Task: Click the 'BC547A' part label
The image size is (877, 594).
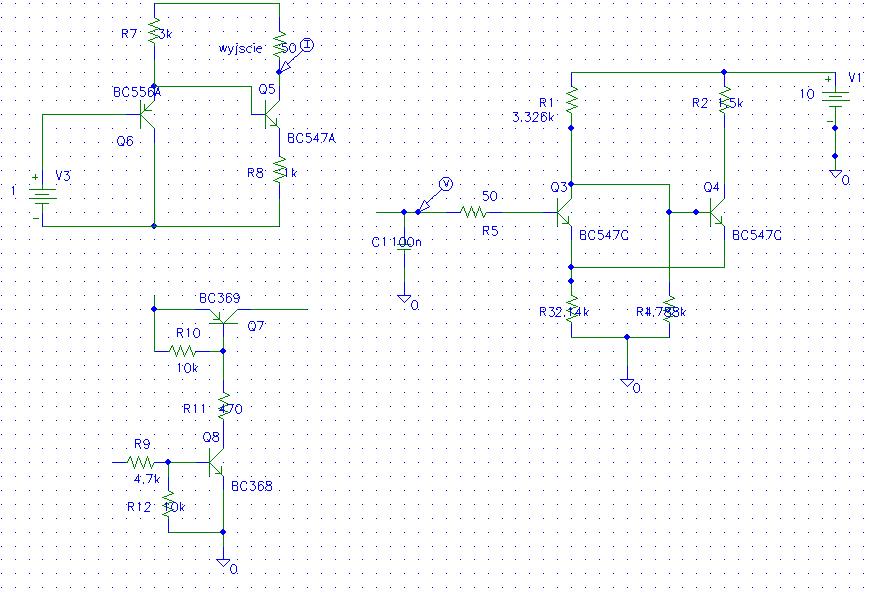Action: (x=312, y=138)
